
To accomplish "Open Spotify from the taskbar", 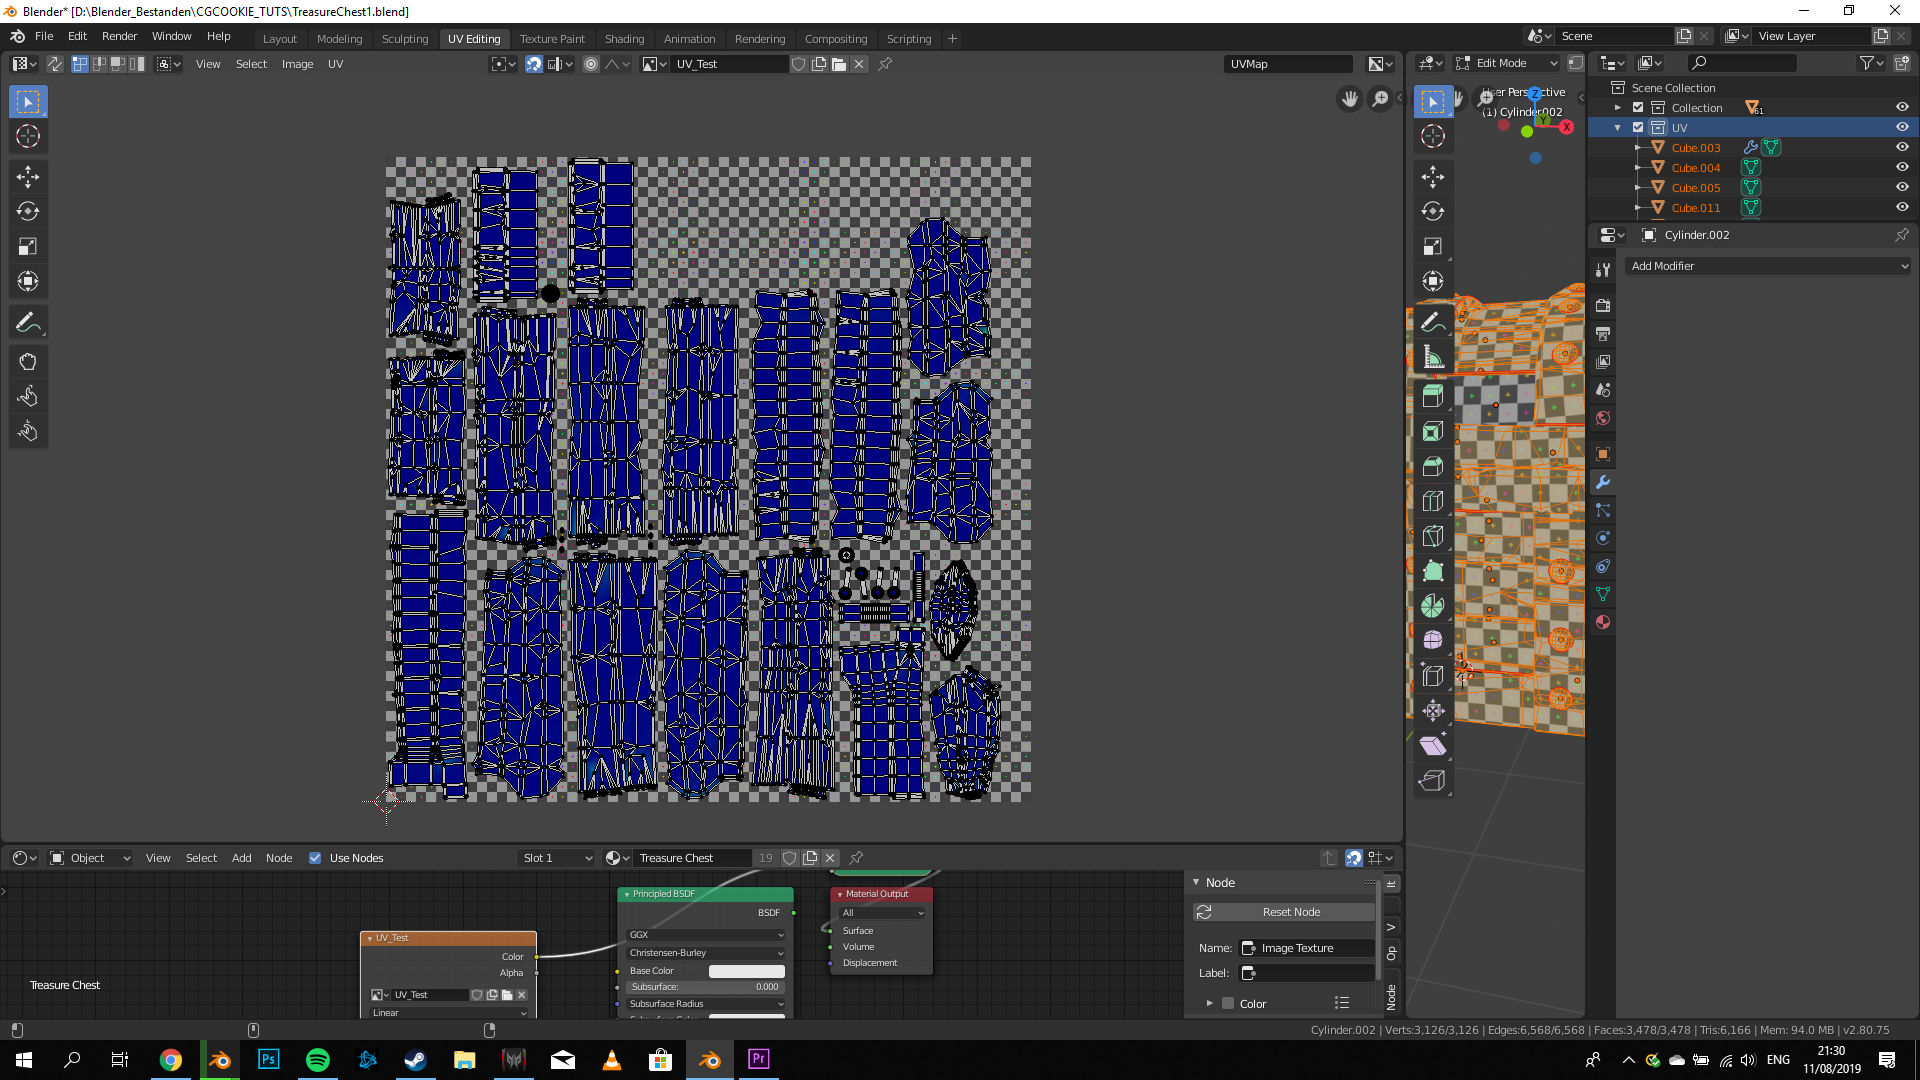I will pyautogui.click(x=317, y=1060).
